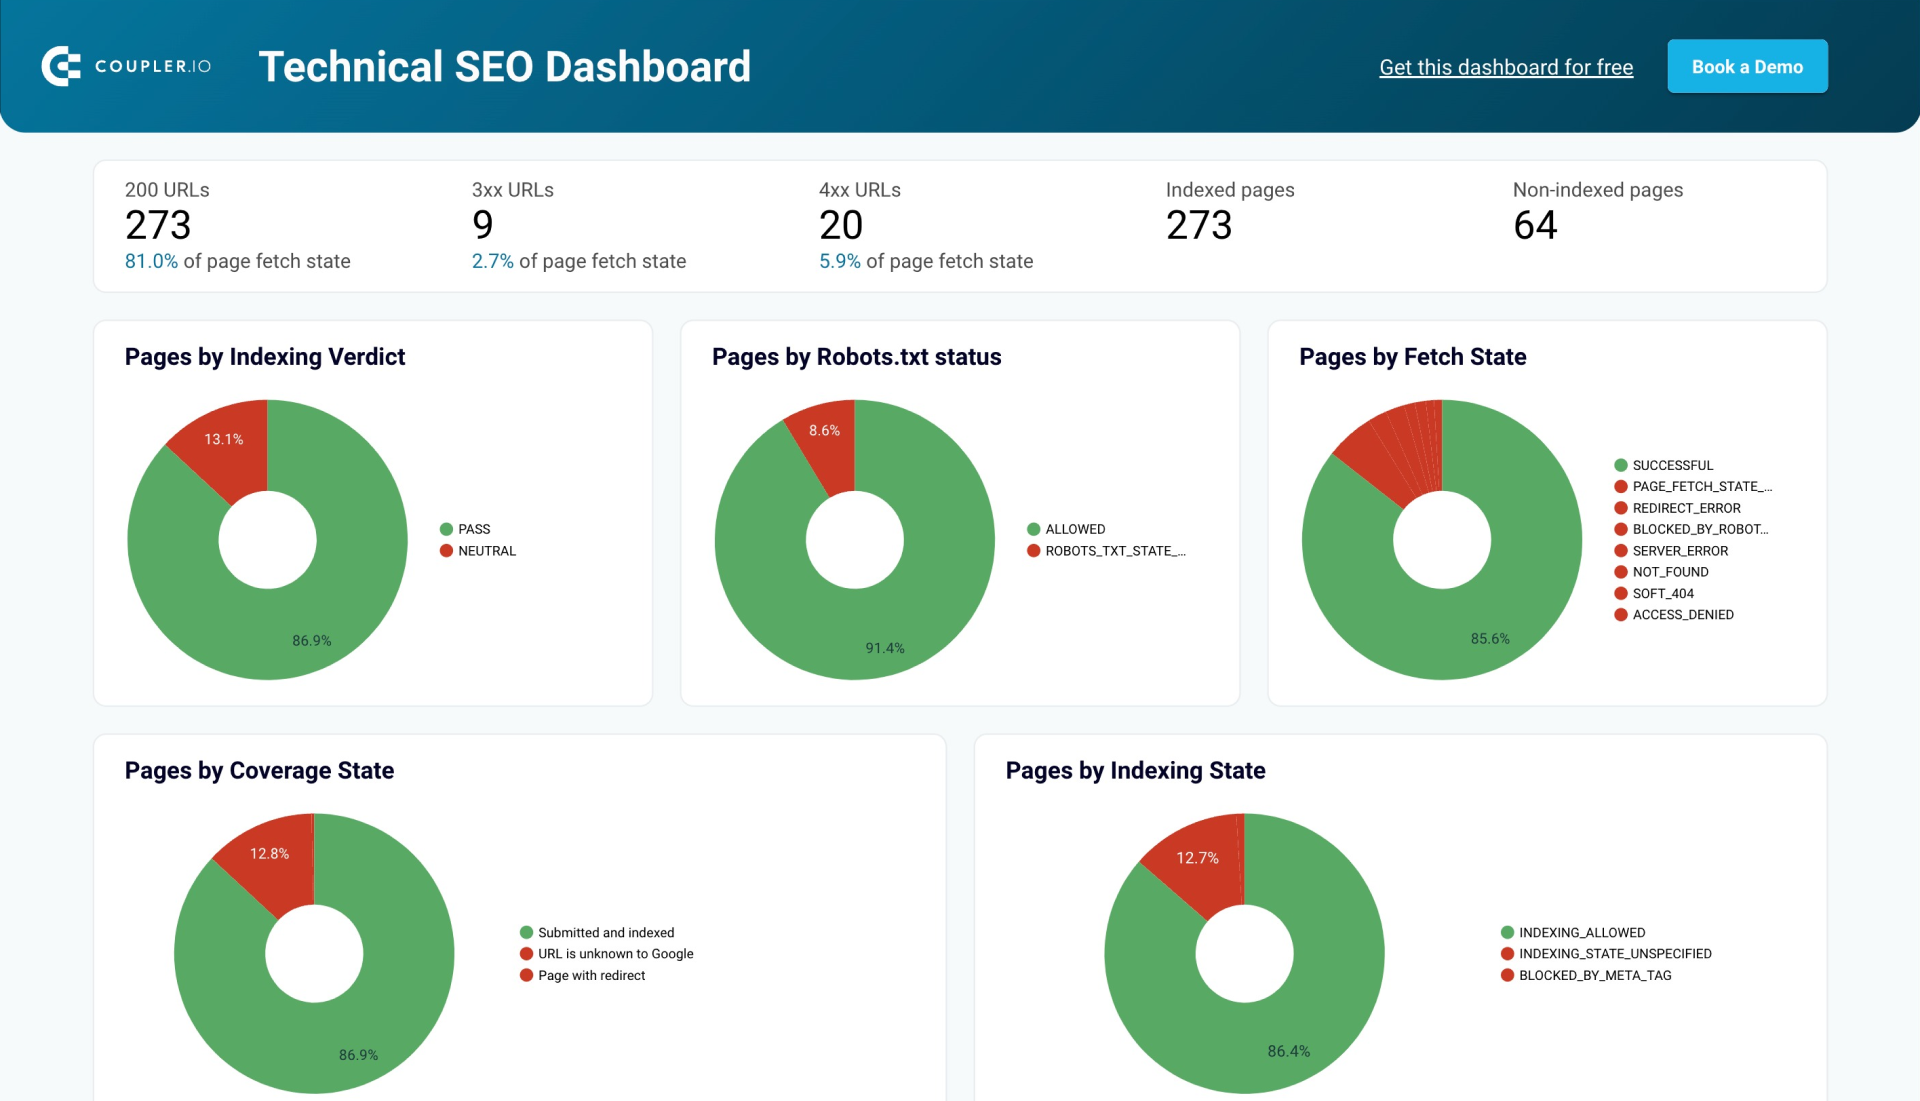
Task: Click the ALLOWED legend marker dot
Action: [1034, 529]
